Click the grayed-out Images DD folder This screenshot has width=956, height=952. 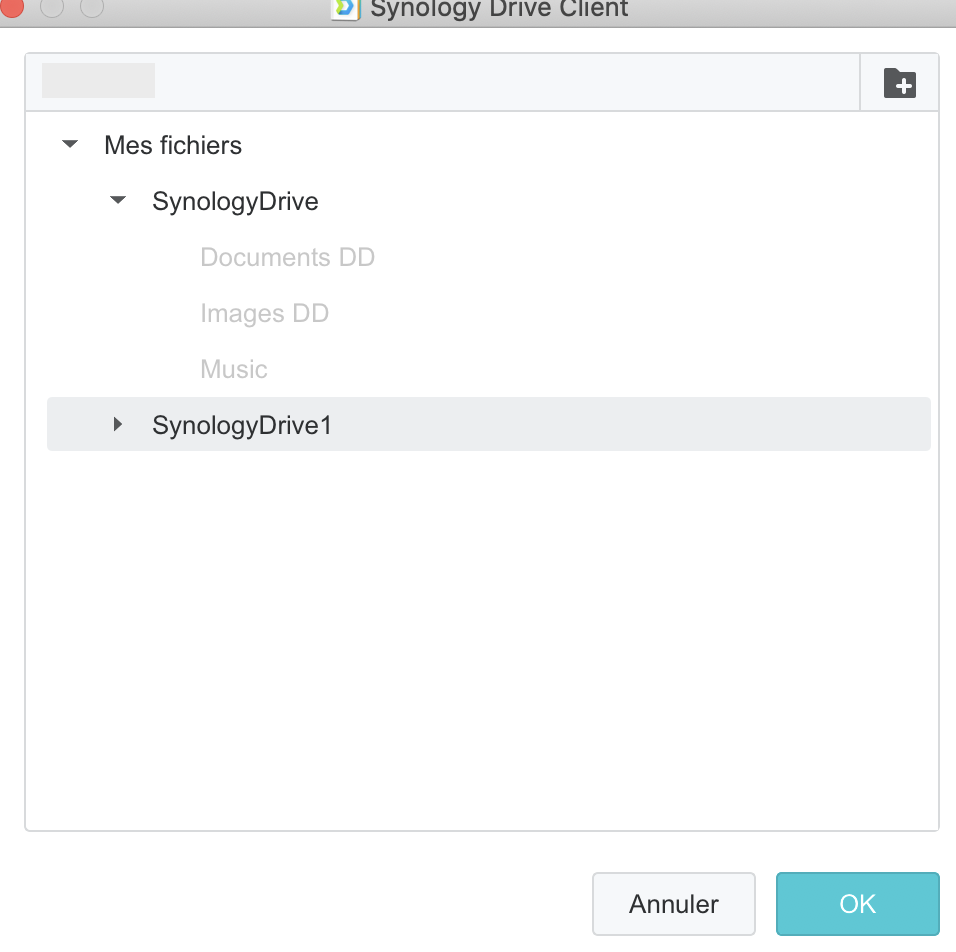(264, 314)
